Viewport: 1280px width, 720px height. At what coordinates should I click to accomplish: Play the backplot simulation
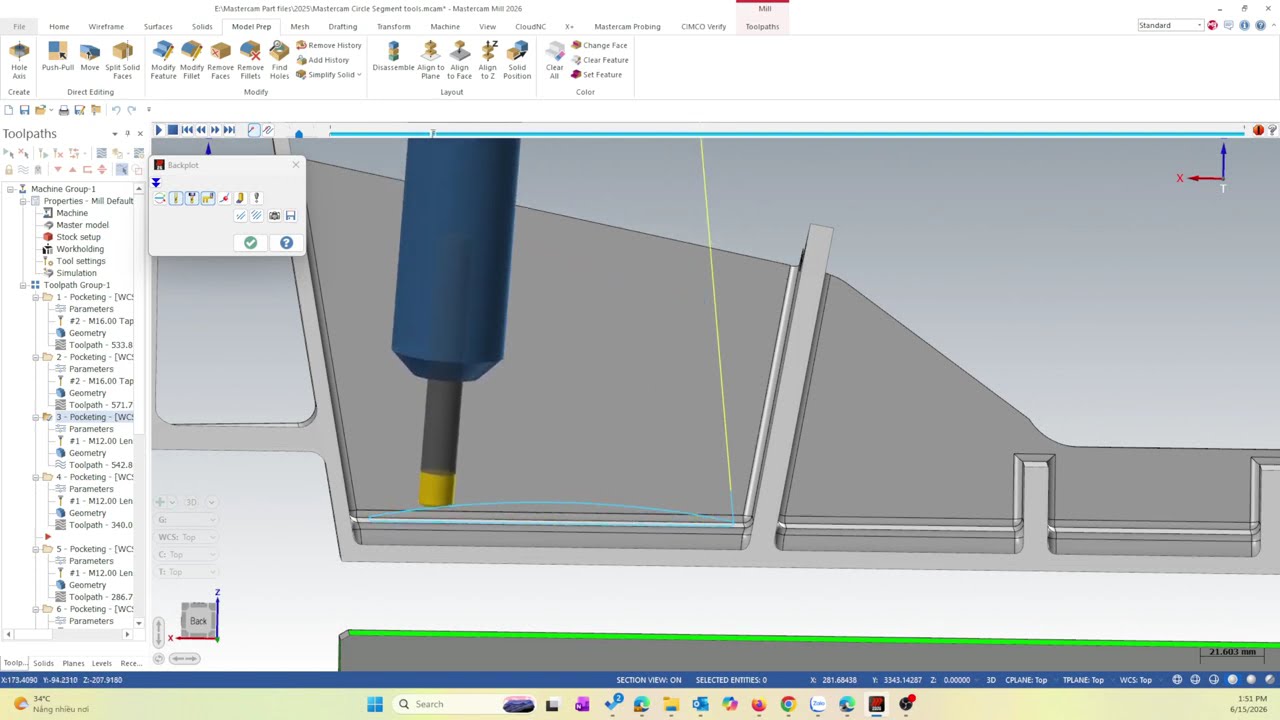coord(158,130)
